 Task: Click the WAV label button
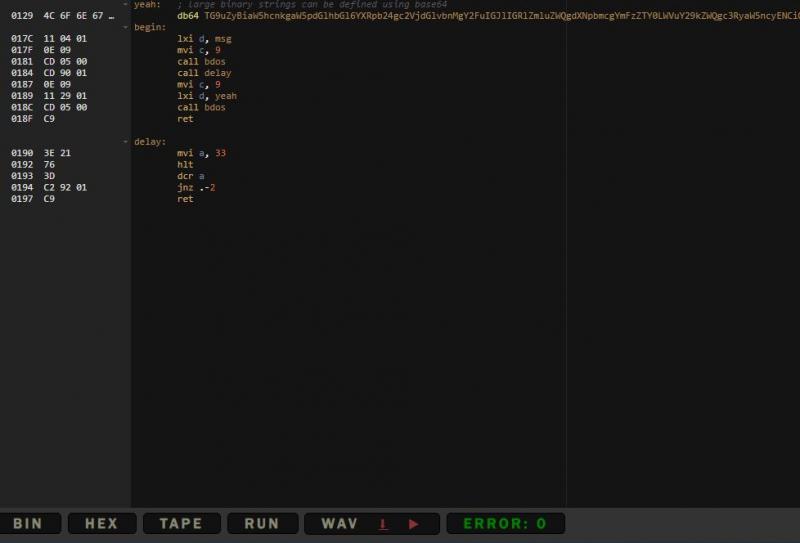[x=340, y=524]
